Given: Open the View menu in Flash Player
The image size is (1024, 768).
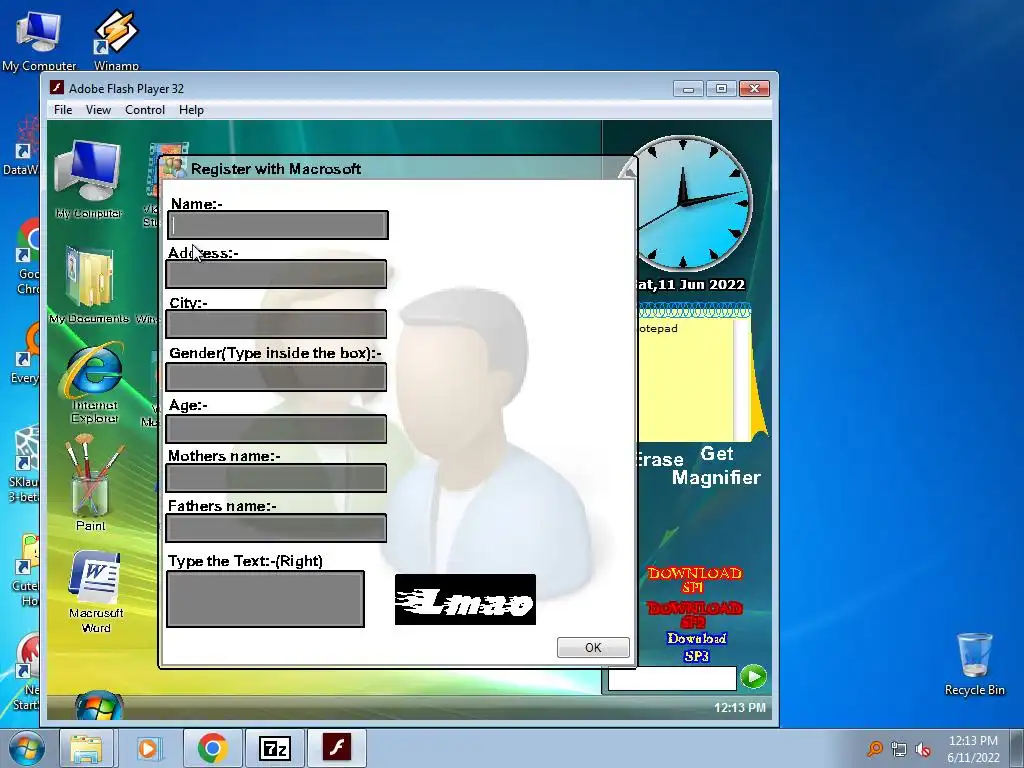Looking at the screenshot, I should click(98, 110).
